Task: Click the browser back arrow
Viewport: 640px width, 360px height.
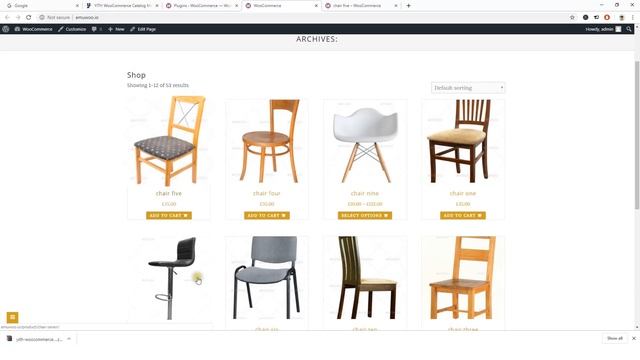Action: 7,18
